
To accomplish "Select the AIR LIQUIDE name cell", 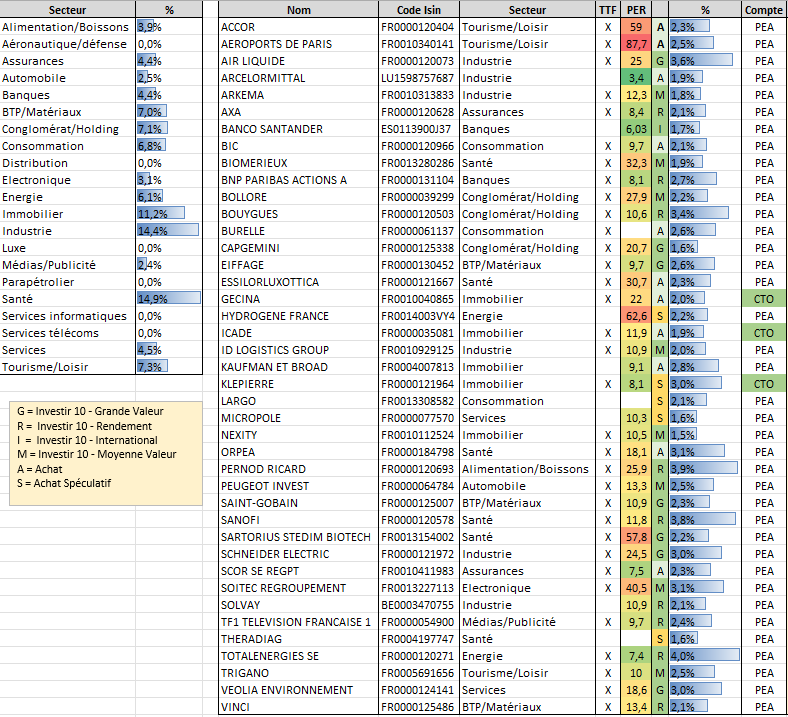I will coord(299,61).
